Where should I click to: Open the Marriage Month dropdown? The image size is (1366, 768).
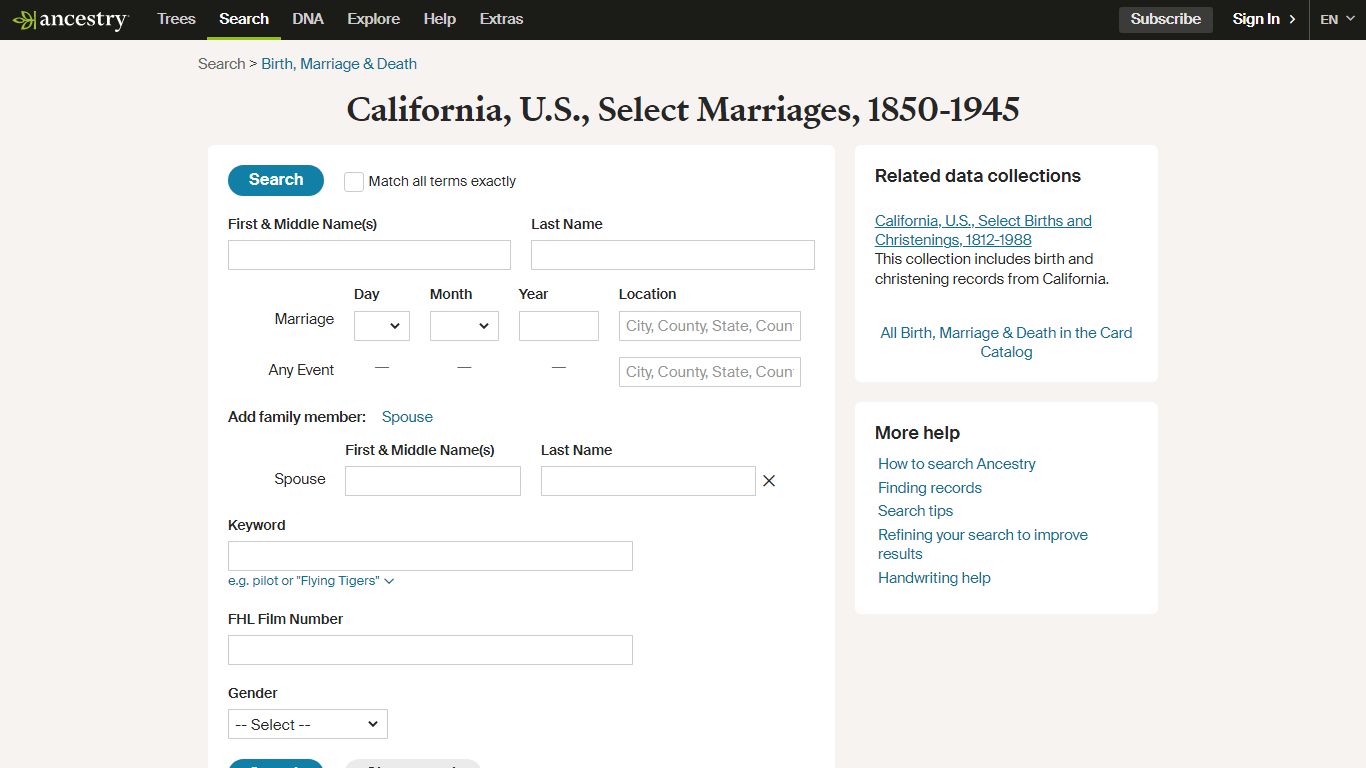(x=464, y=326)
